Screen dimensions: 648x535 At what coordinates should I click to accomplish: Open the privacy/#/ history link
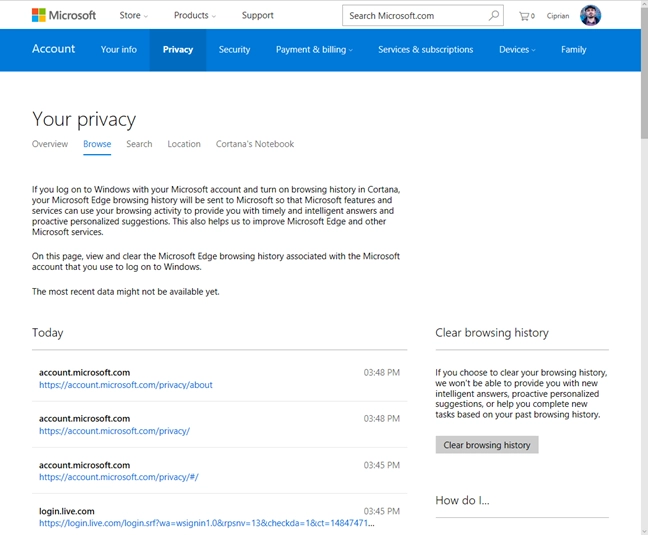click(119, 477)
